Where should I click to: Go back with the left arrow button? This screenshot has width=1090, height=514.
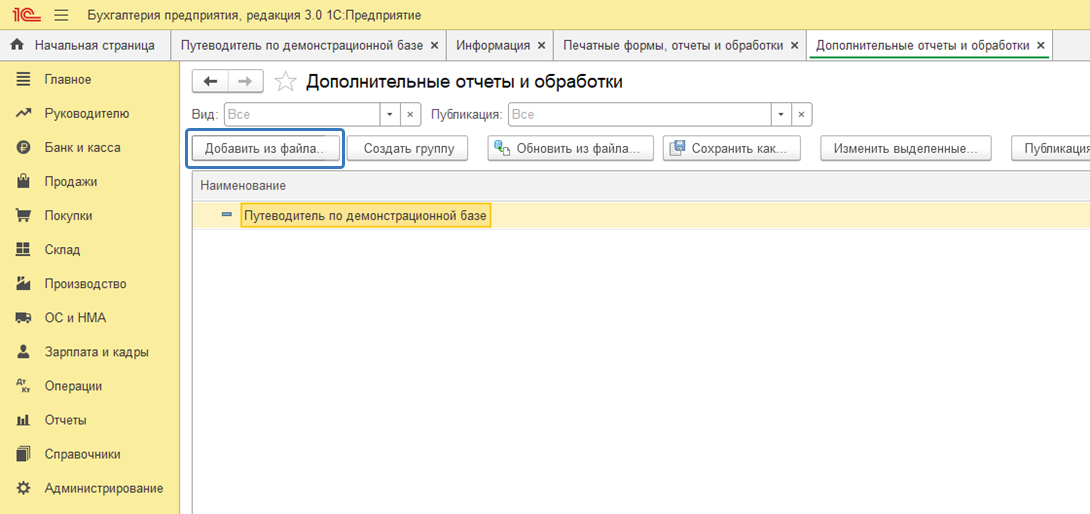tap(210, 81)
